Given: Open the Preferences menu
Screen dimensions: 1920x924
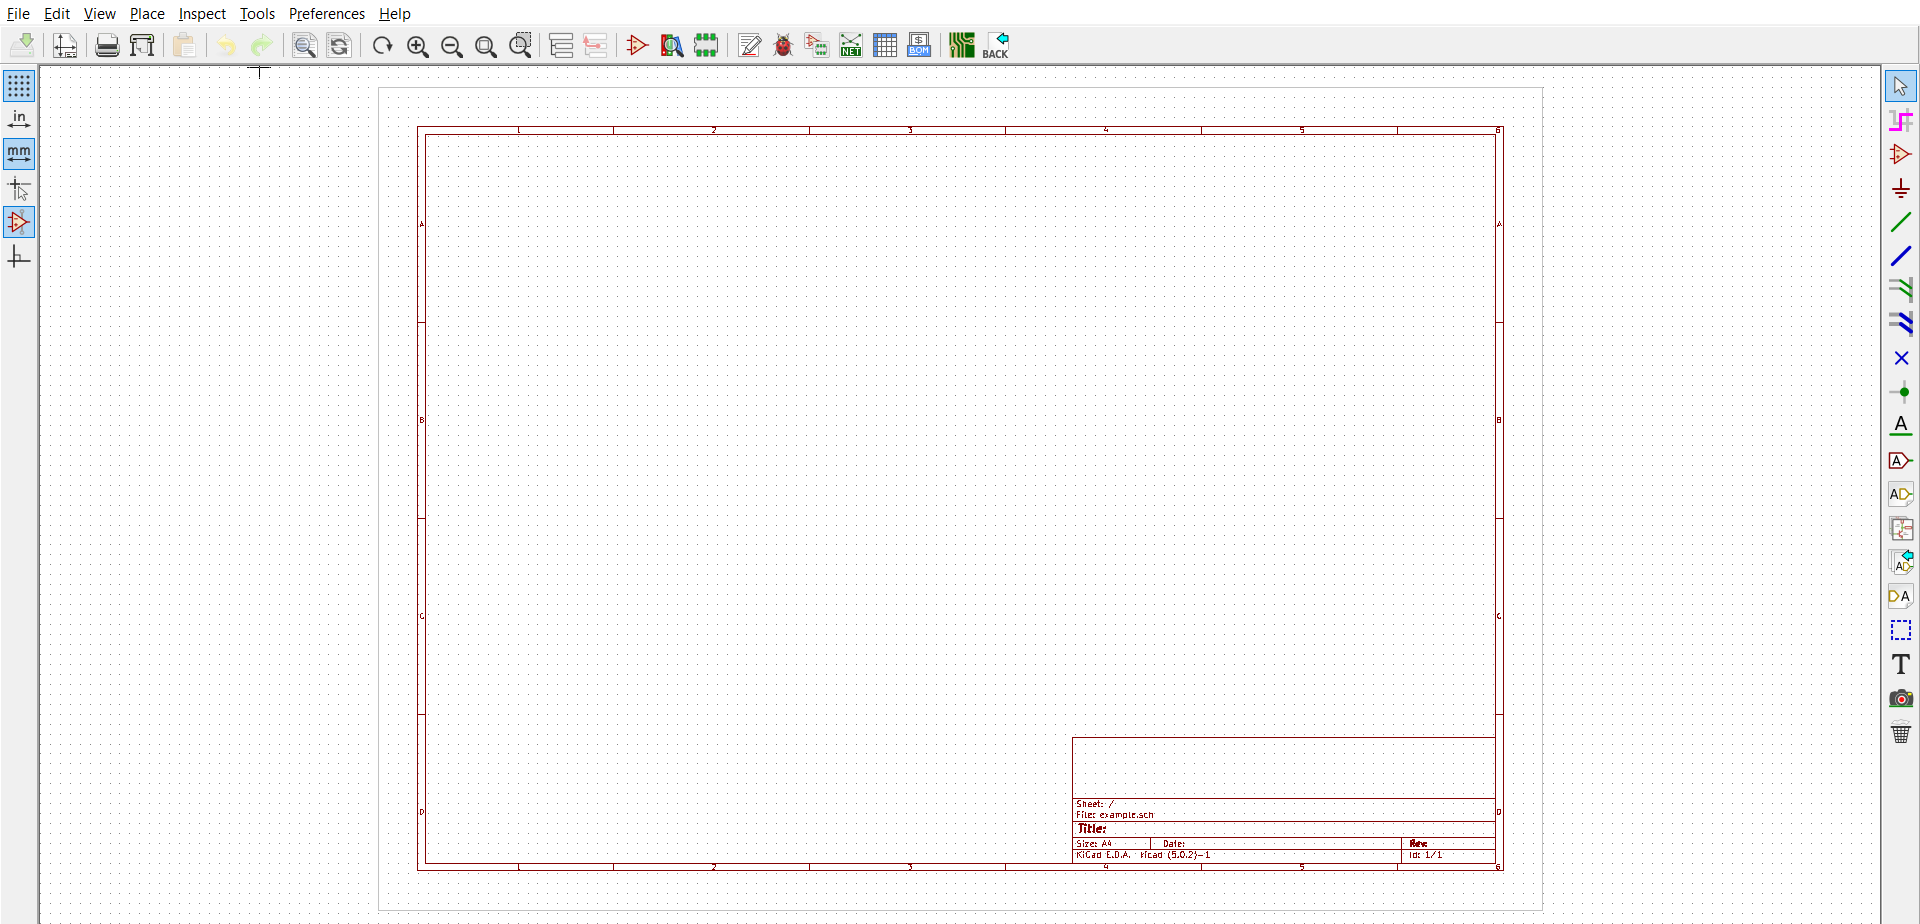Looking at the screenshot, I should [x=327, y=14].
